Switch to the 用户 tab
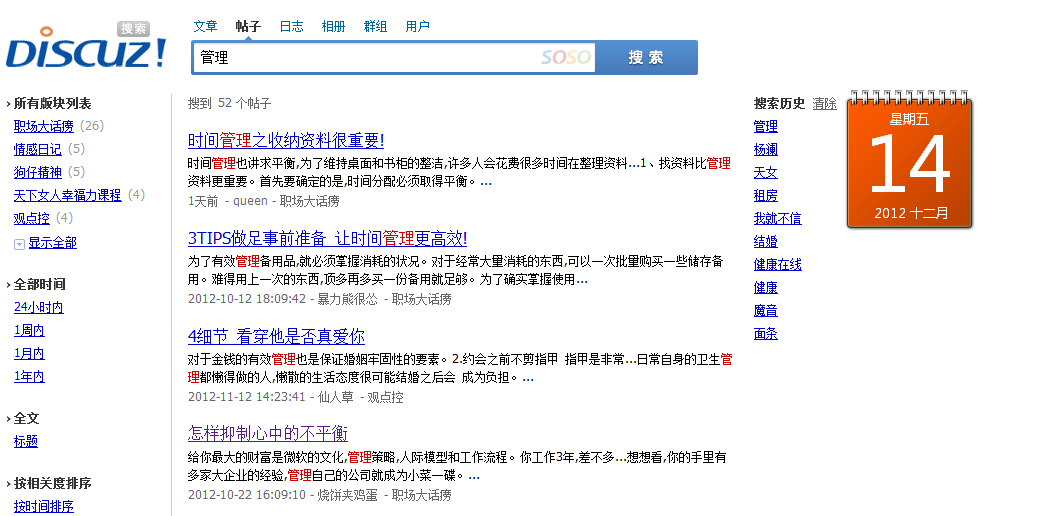This screenshot has width=1064, height=516. click(417, 26)
